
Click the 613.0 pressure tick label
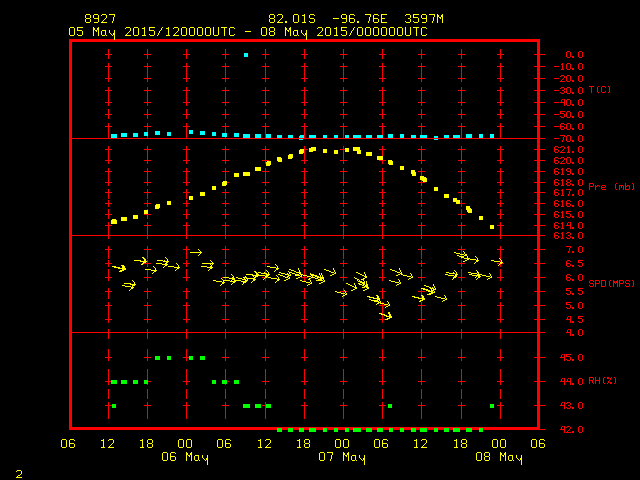tap(569, 236)
